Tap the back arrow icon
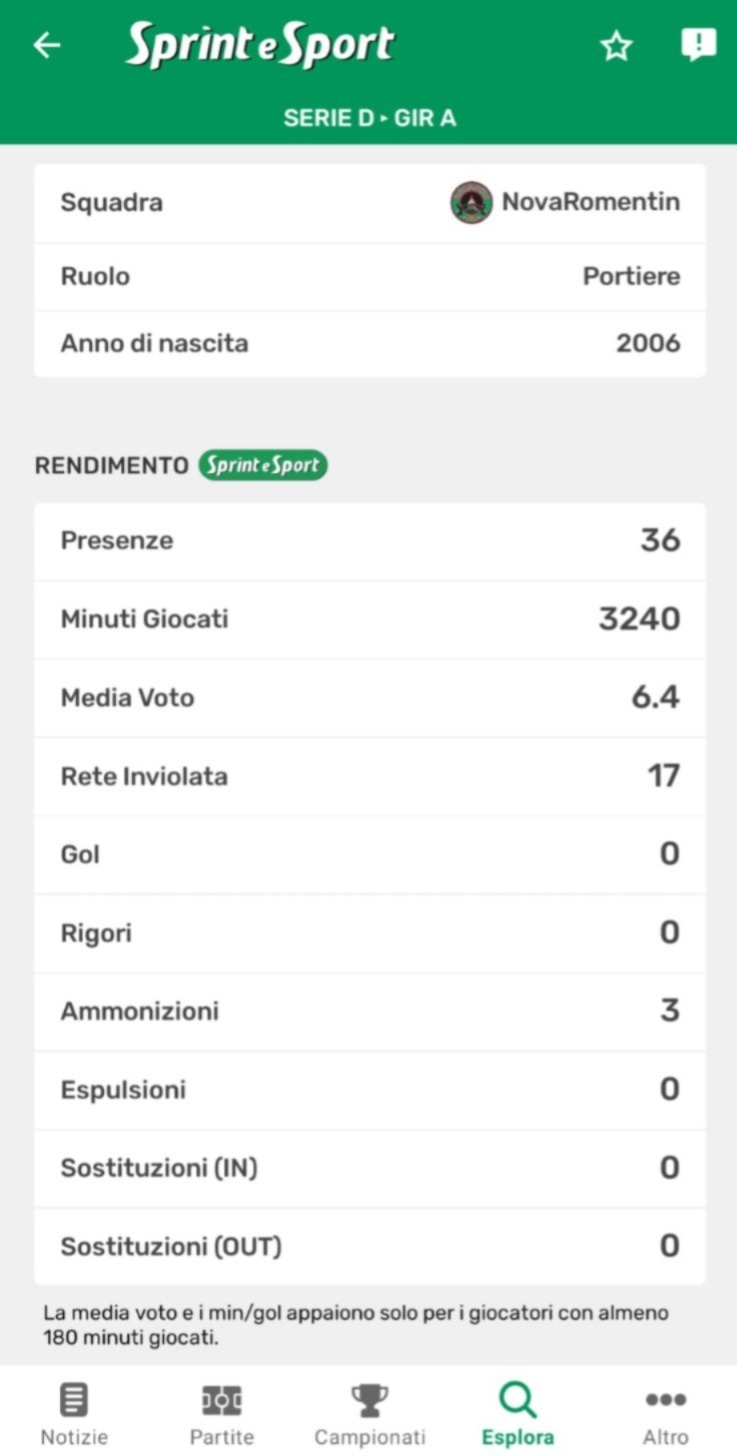The width and height of the screenshot is (737, 1456). click(47, 45)
